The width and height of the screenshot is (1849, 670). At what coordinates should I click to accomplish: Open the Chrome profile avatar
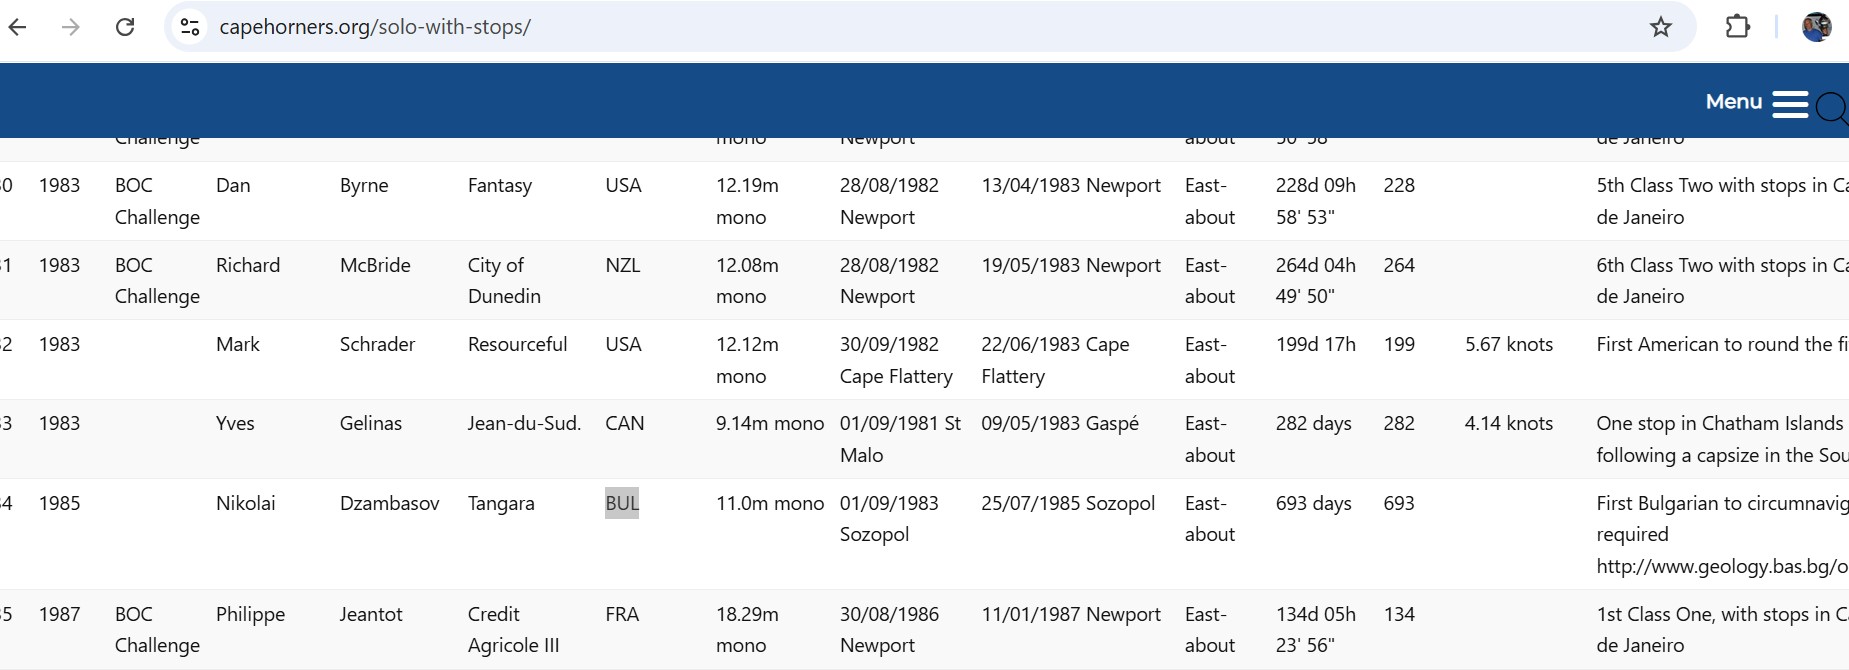(x=1816, y=27)
